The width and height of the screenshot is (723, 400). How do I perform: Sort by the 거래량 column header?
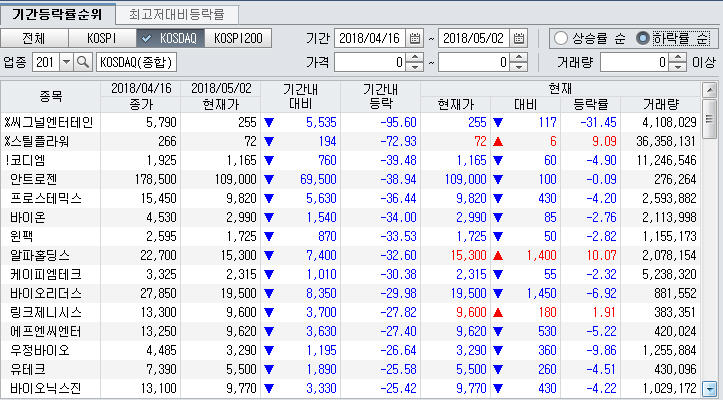(660, 105)
